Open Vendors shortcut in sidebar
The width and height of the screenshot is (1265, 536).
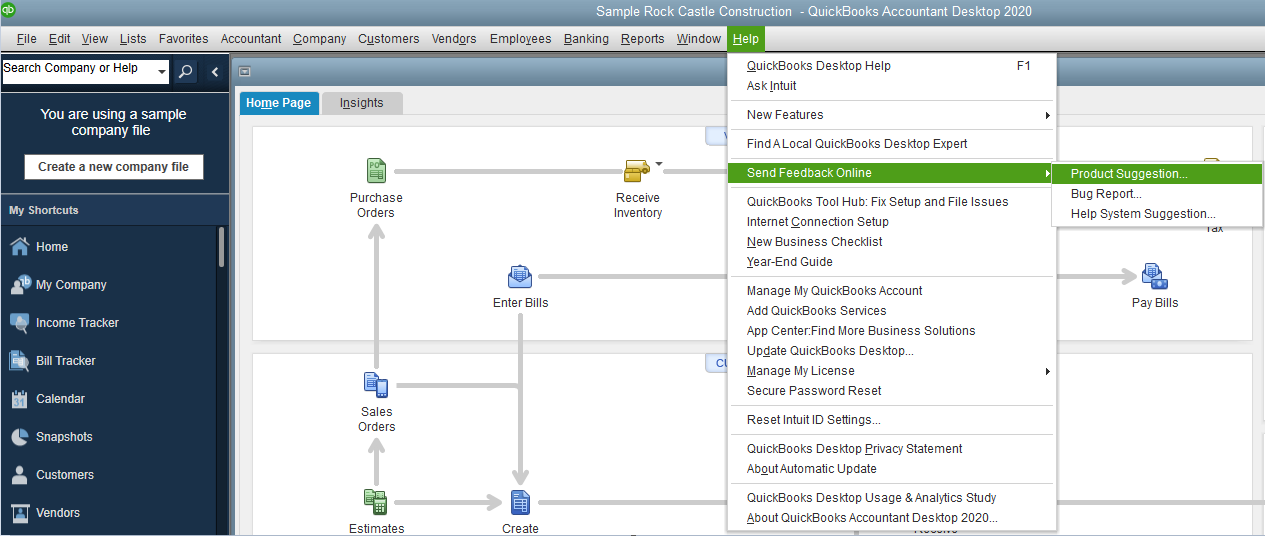[x=58, y=513]
